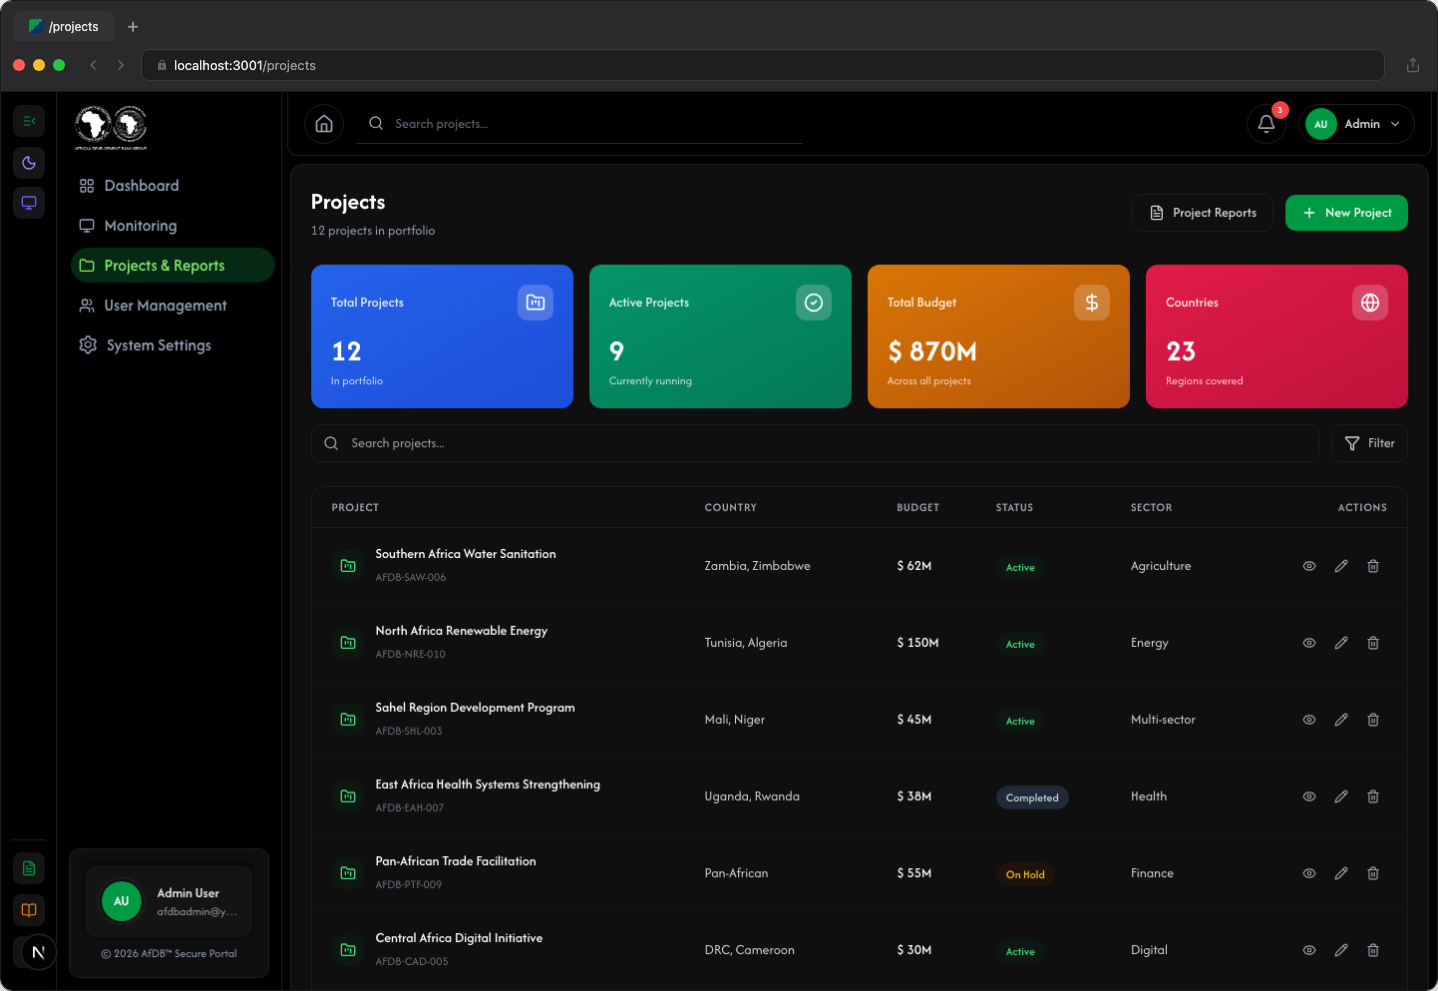
Task: Delete Pan-African Trade Facilitation project
Action: tap(1373, 873)
